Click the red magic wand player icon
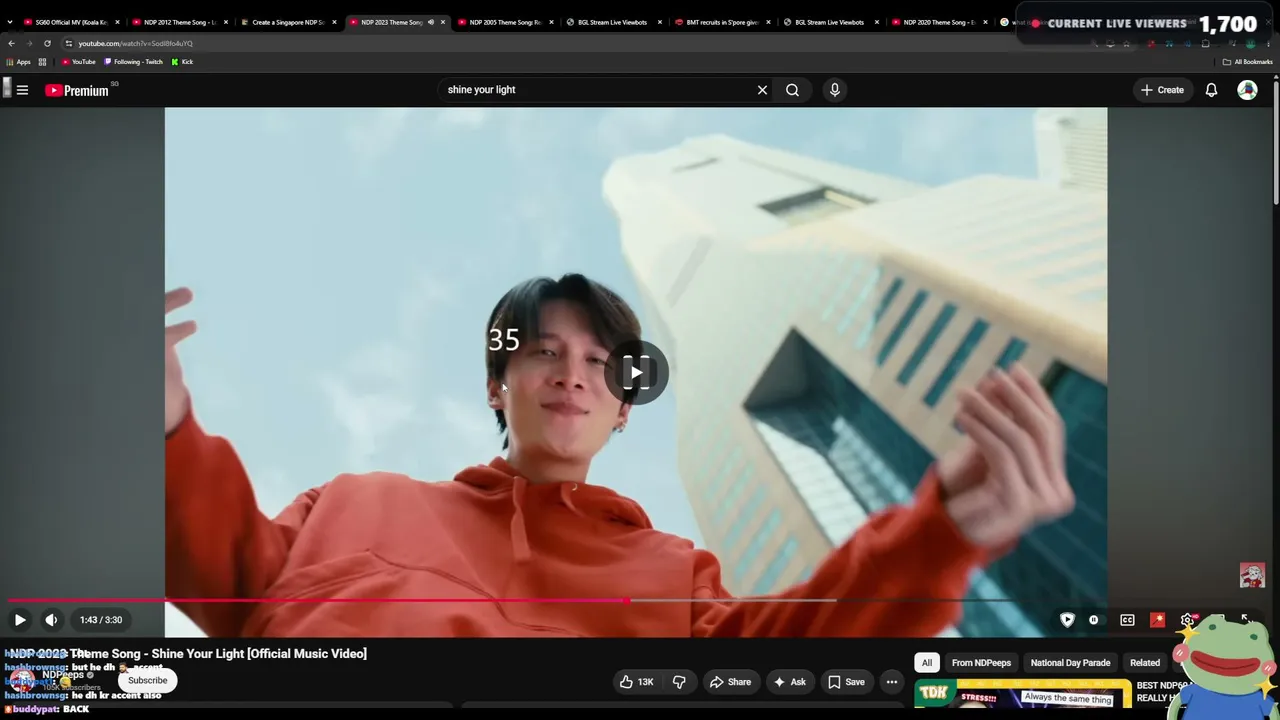The width and height of the screenshot is (1280, 720). coord(1158,620)
